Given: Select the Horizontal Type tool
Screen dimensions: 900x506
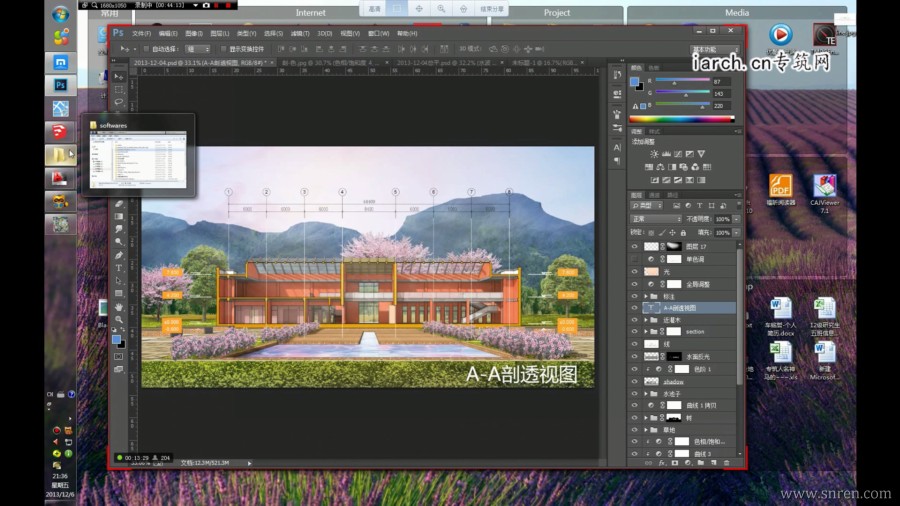Looking at the screenshot, I should (119, 268).
